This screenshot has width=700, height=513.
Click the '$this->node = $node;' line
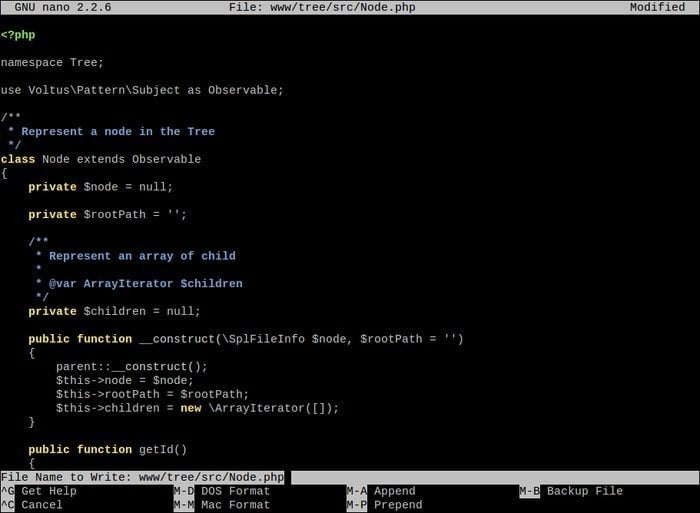[x=125, y=380]
